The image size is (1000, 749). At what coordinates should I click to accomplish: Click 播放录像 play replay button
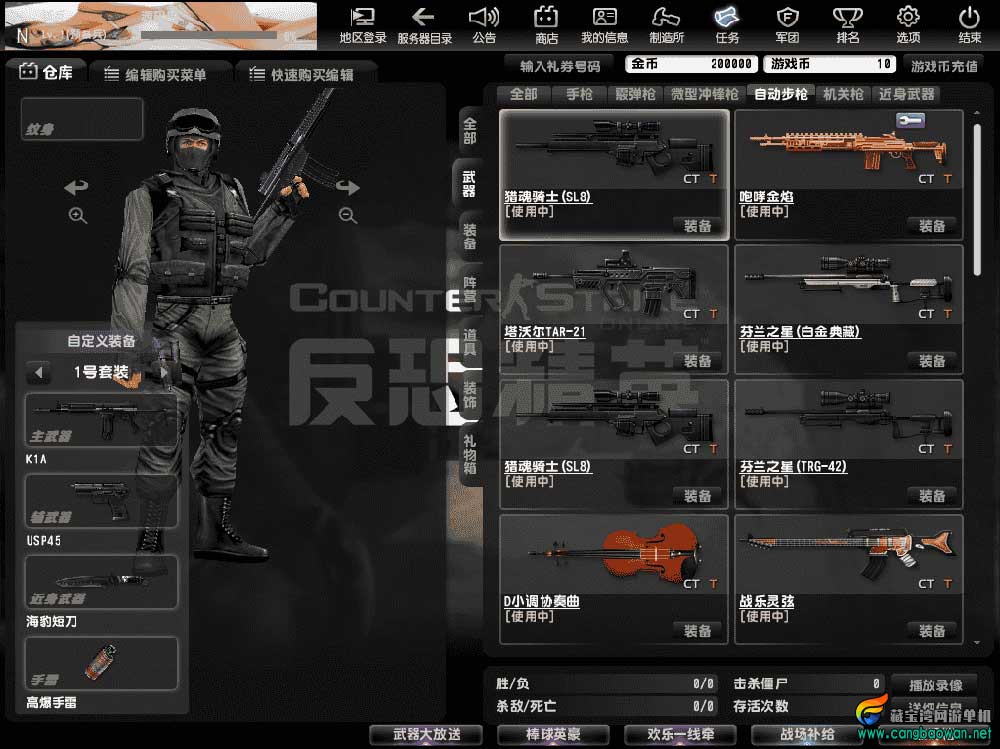pyautogui.click(x=936, y=685)
